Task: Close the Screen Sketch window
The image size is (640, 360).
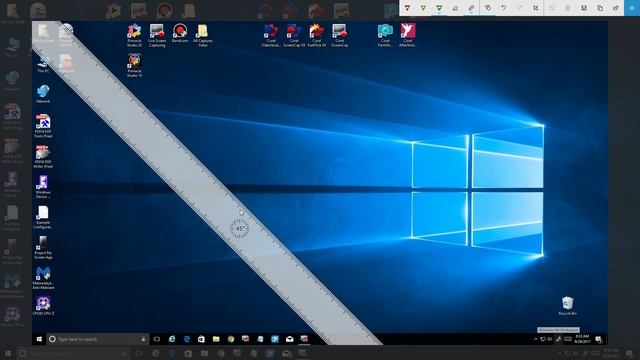Action: tap(632, 8)
